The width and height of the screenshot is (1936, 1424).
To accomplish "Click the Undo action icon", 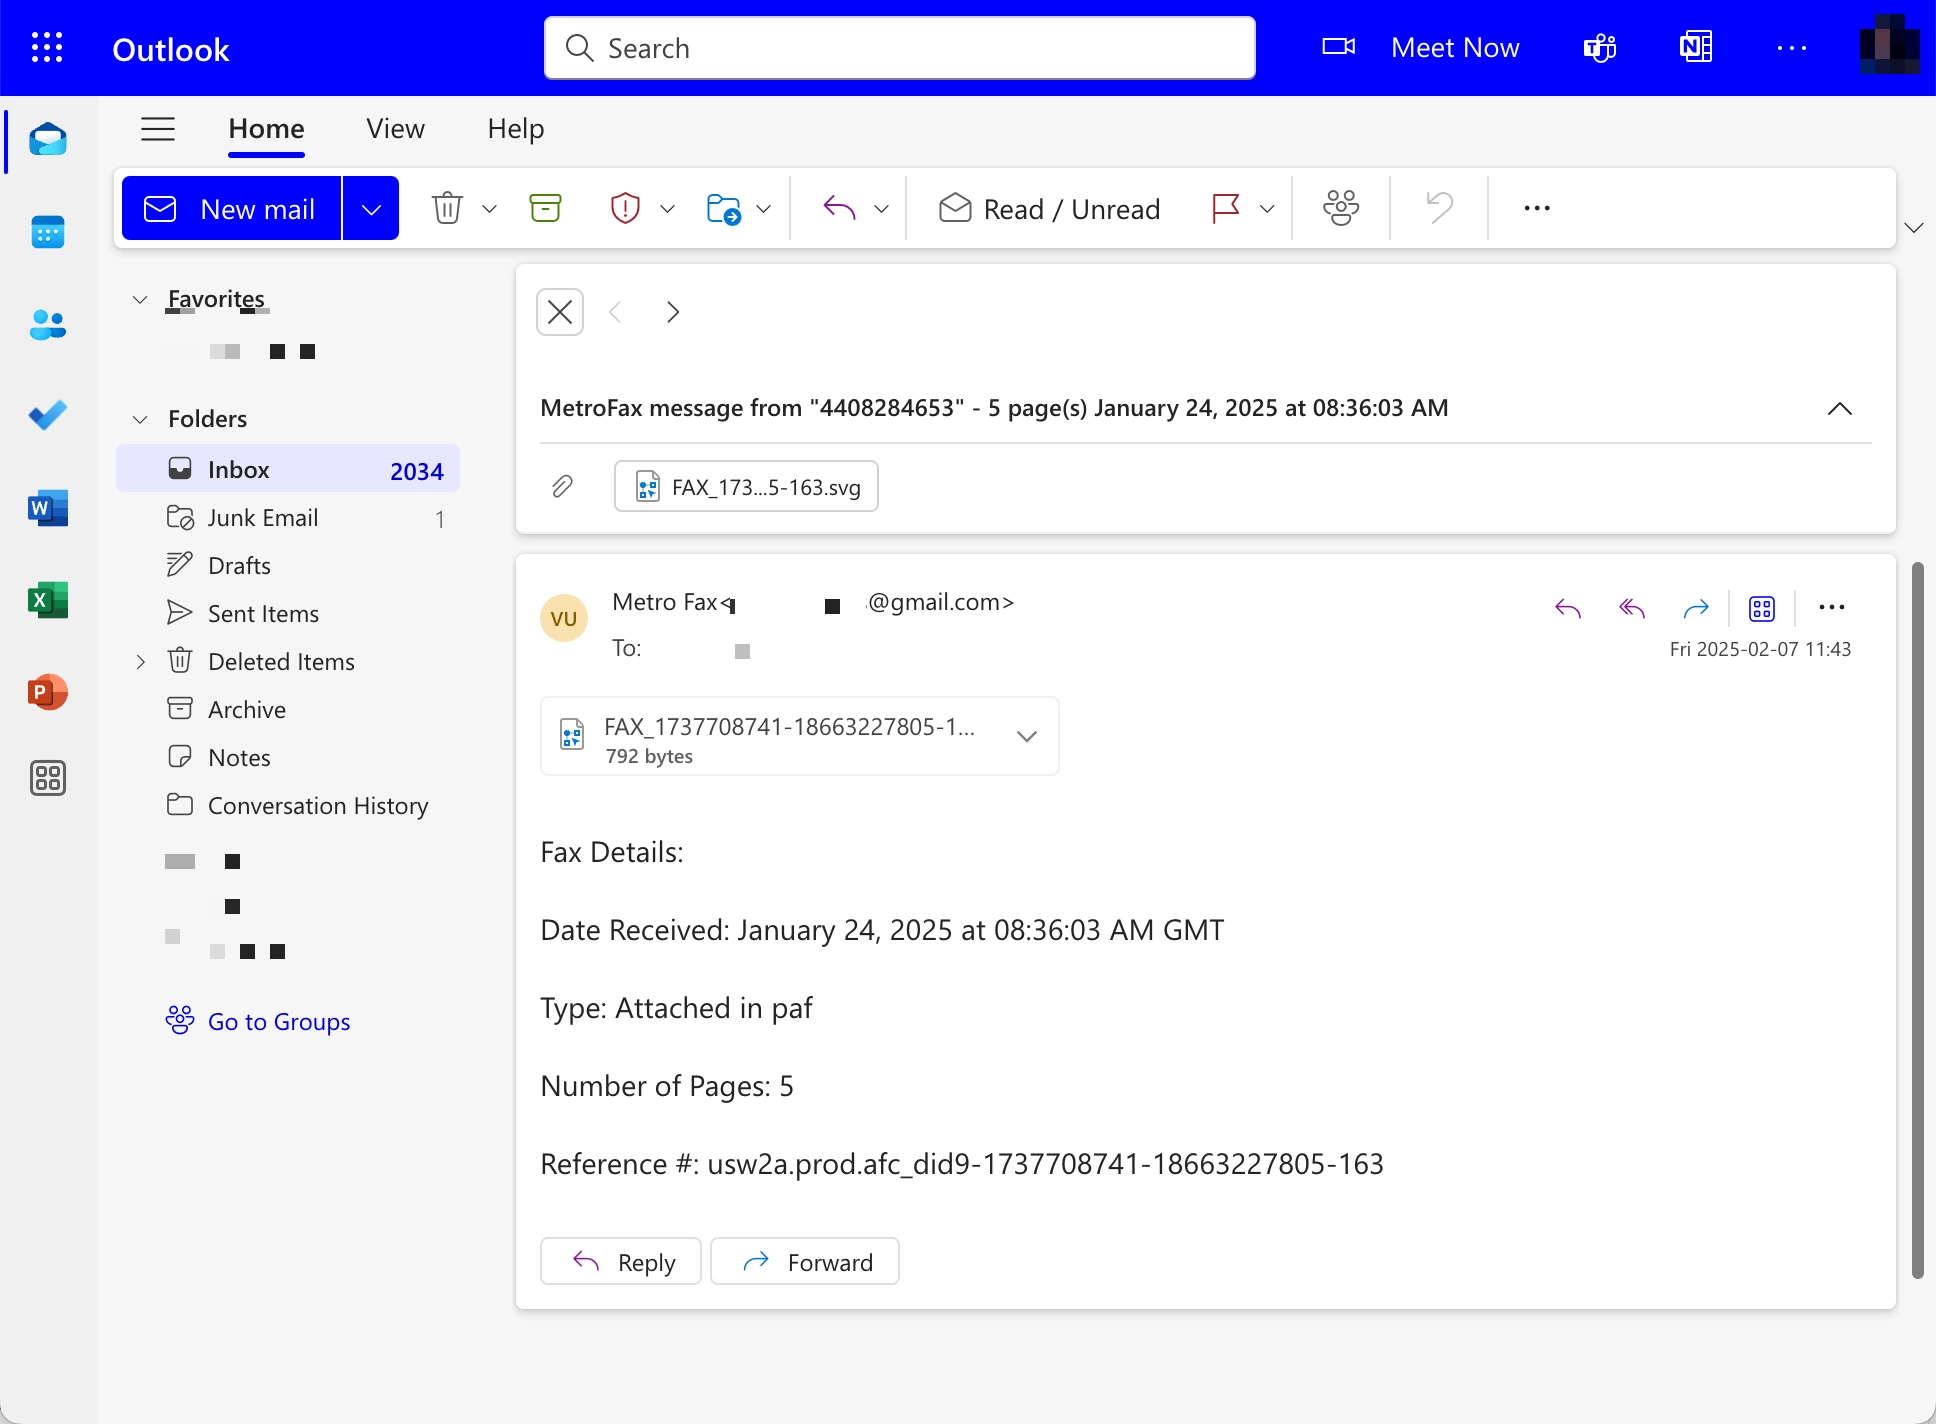I will [x=1440, y=208].
